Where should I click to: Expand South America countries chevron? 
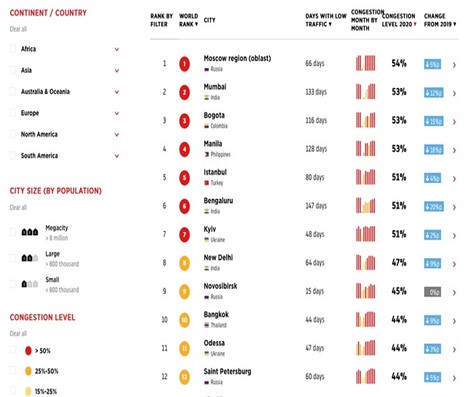[117, 156]
